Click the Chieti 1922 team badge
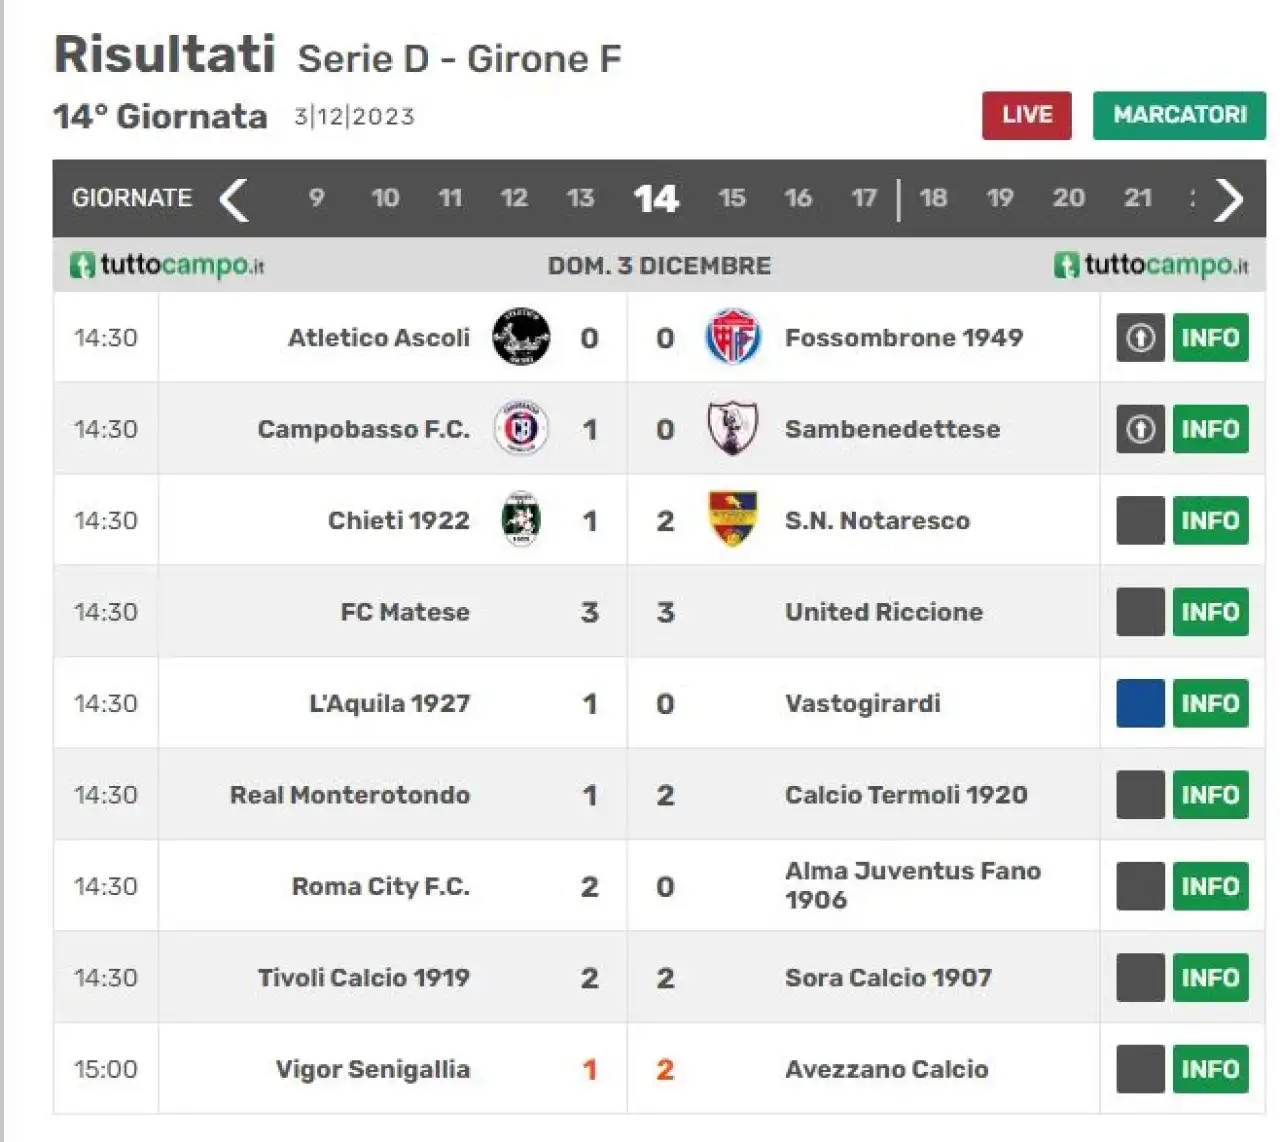 coord(521,520)
